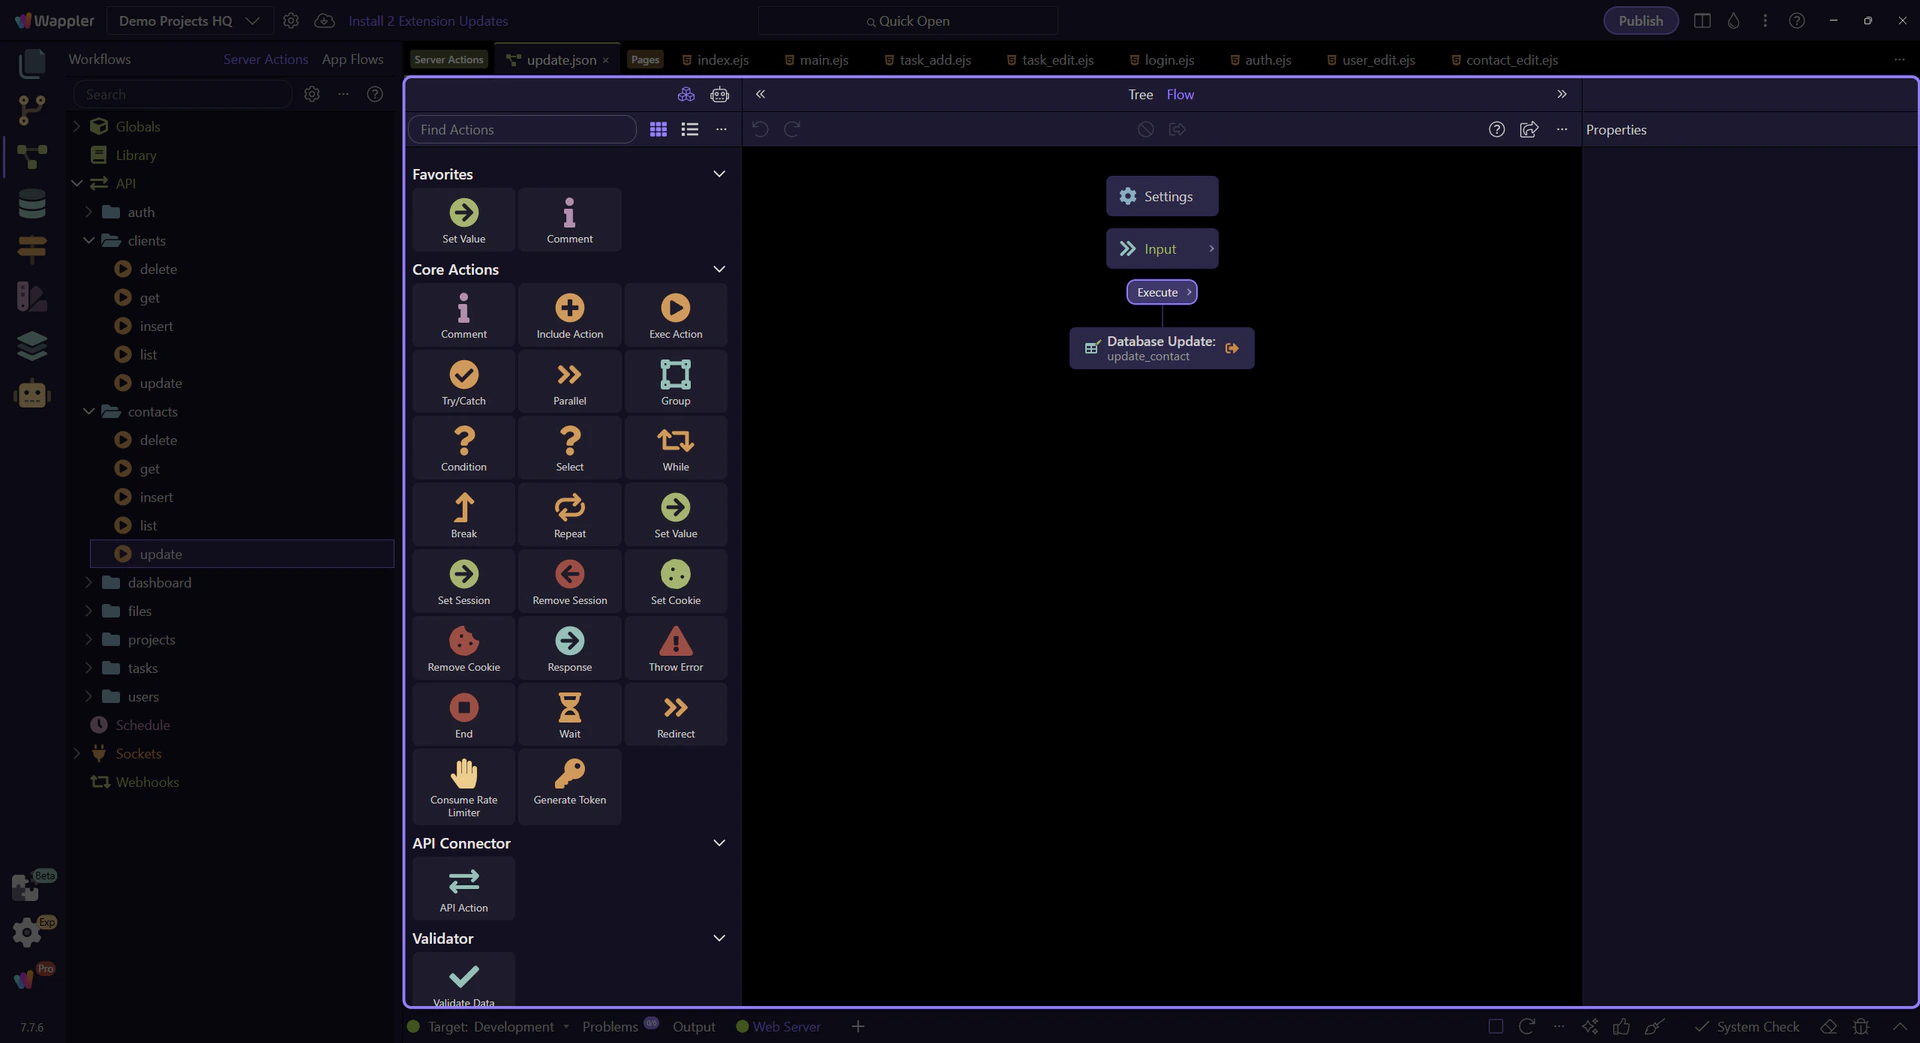Switch actions panel to grid view

coord(658,129)
